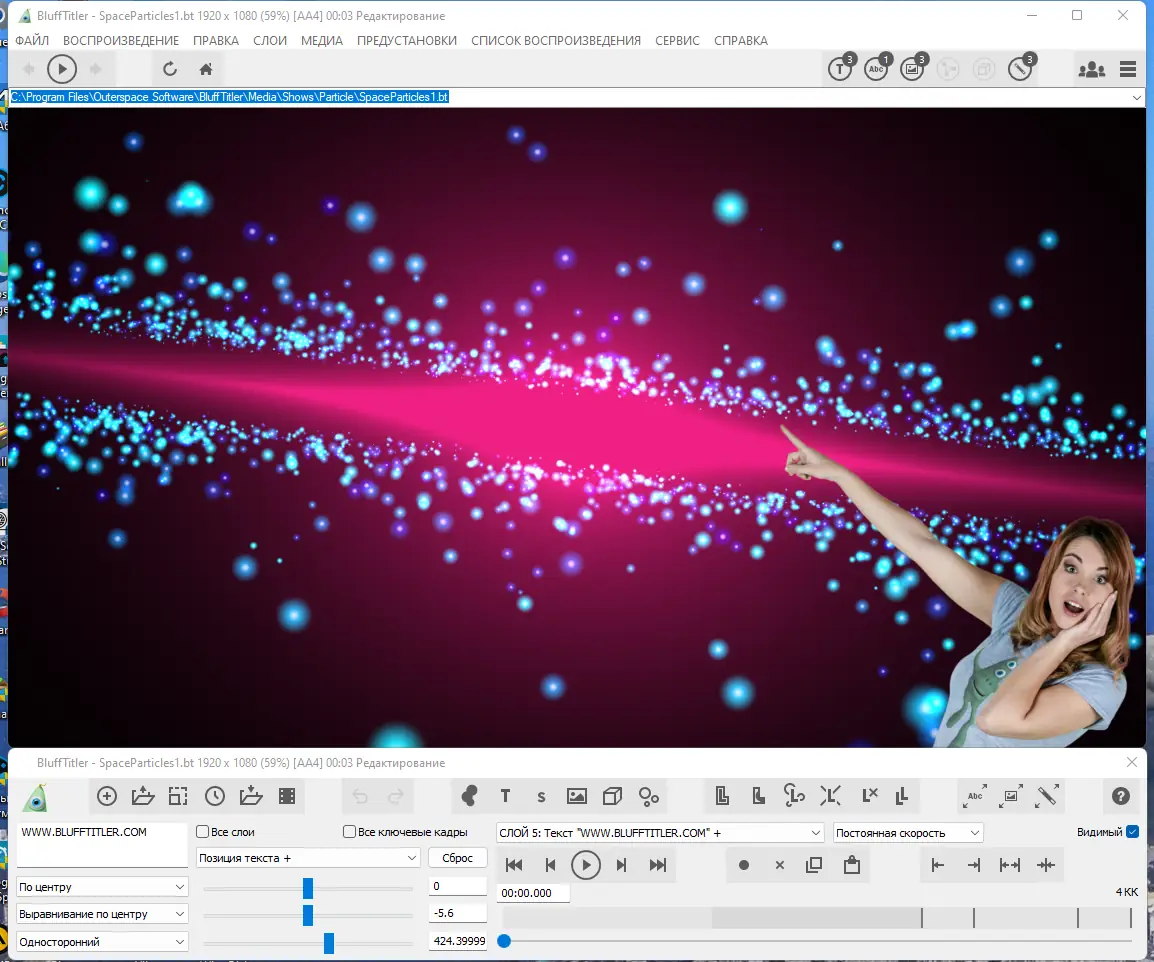Expand the Позиция текста property dropdown
This screenshot has height=962, width=1154.
[x=308, y=858]
